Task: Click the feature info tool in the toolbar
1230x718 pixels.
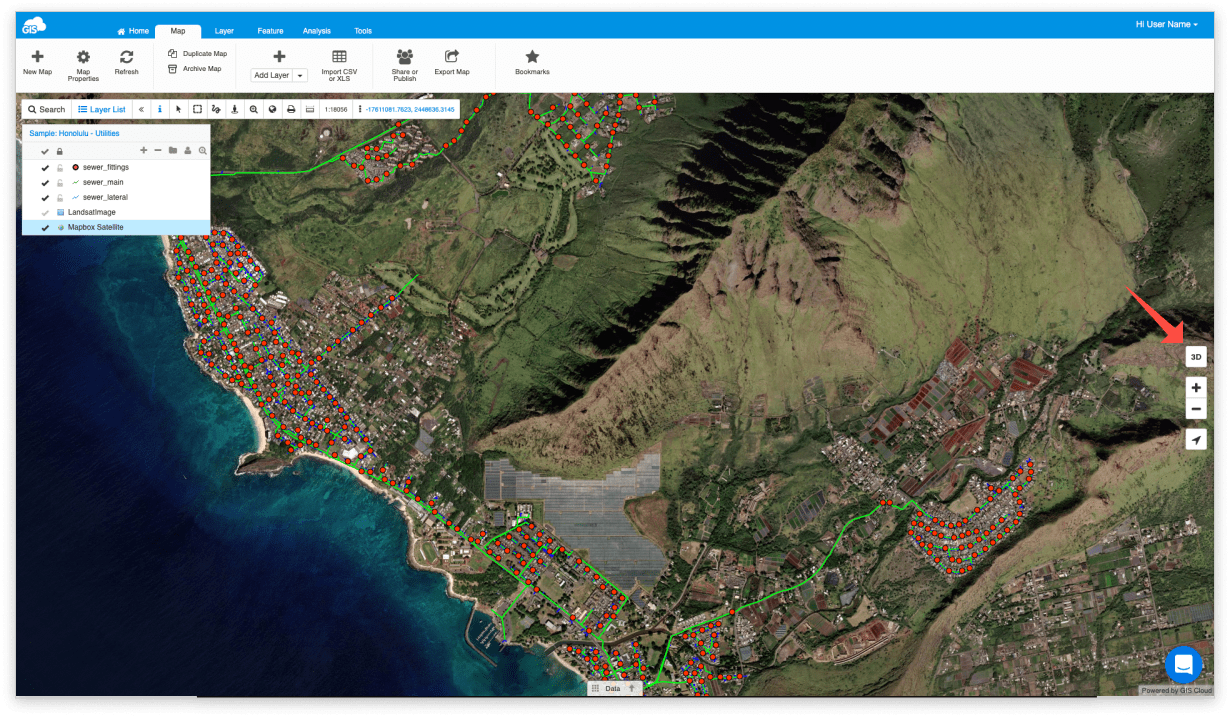Action: coord(159,110)
